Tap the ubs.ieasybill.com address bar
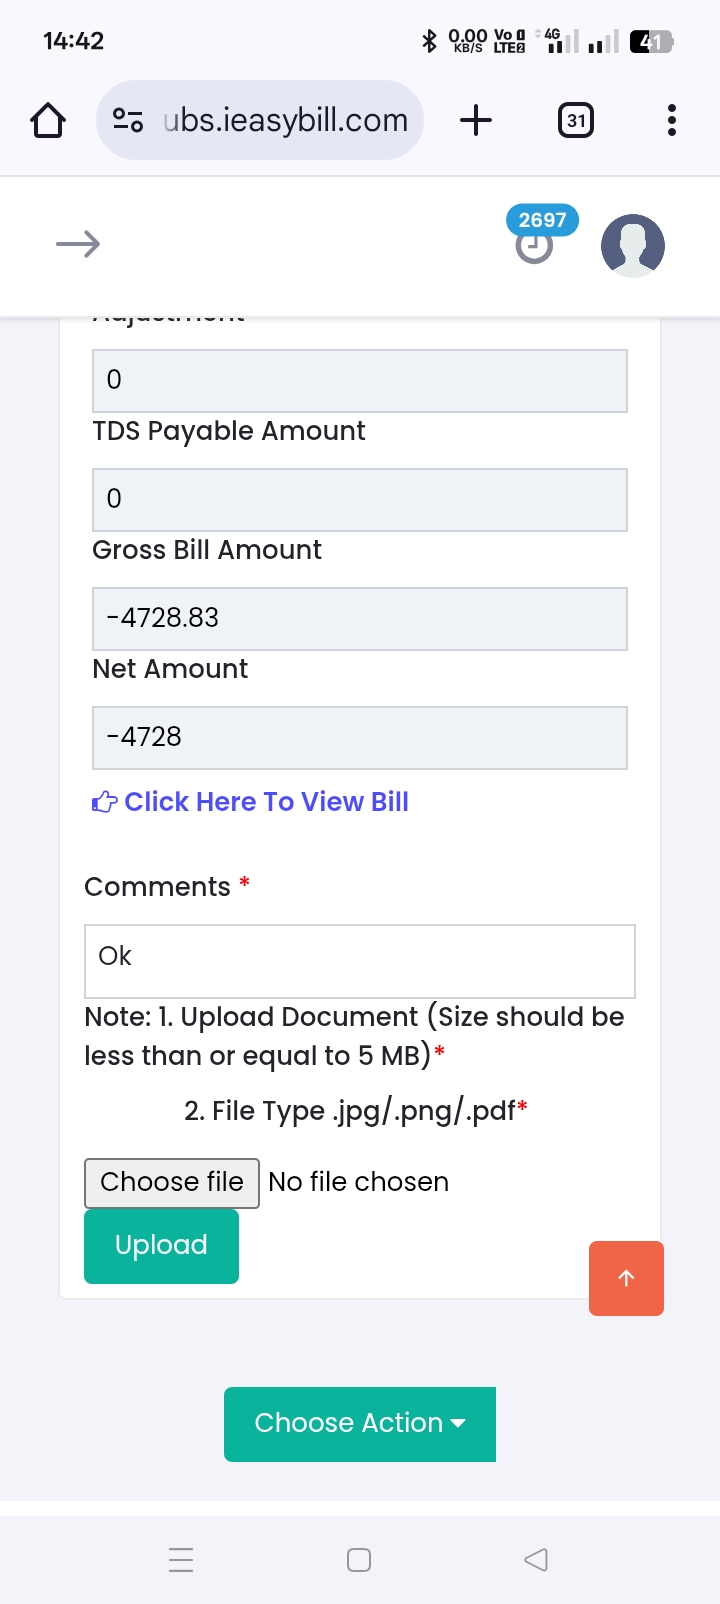 (x=285, y=121)
